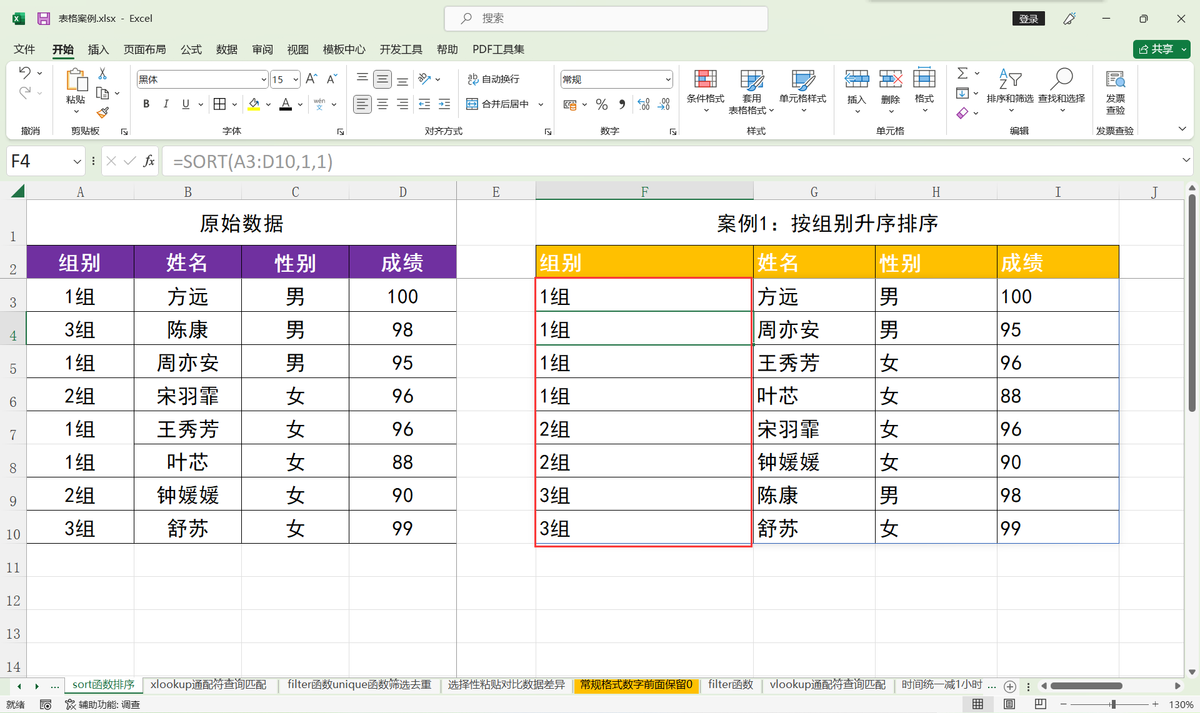Toggle Underline formatting

pos(186,104)
